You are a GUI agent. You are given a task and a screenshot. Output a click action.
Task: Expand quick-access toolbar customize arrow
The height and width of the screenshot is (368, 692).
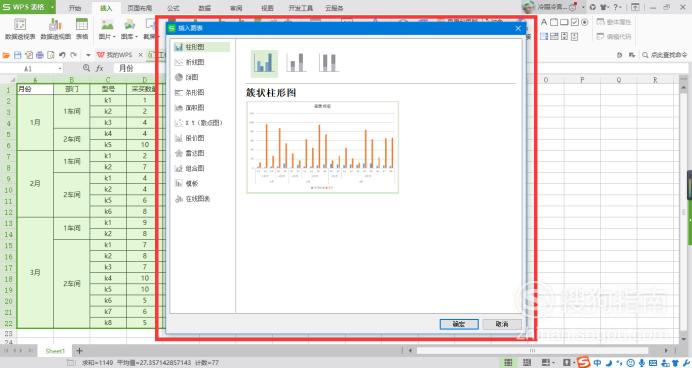pos(88,55)
